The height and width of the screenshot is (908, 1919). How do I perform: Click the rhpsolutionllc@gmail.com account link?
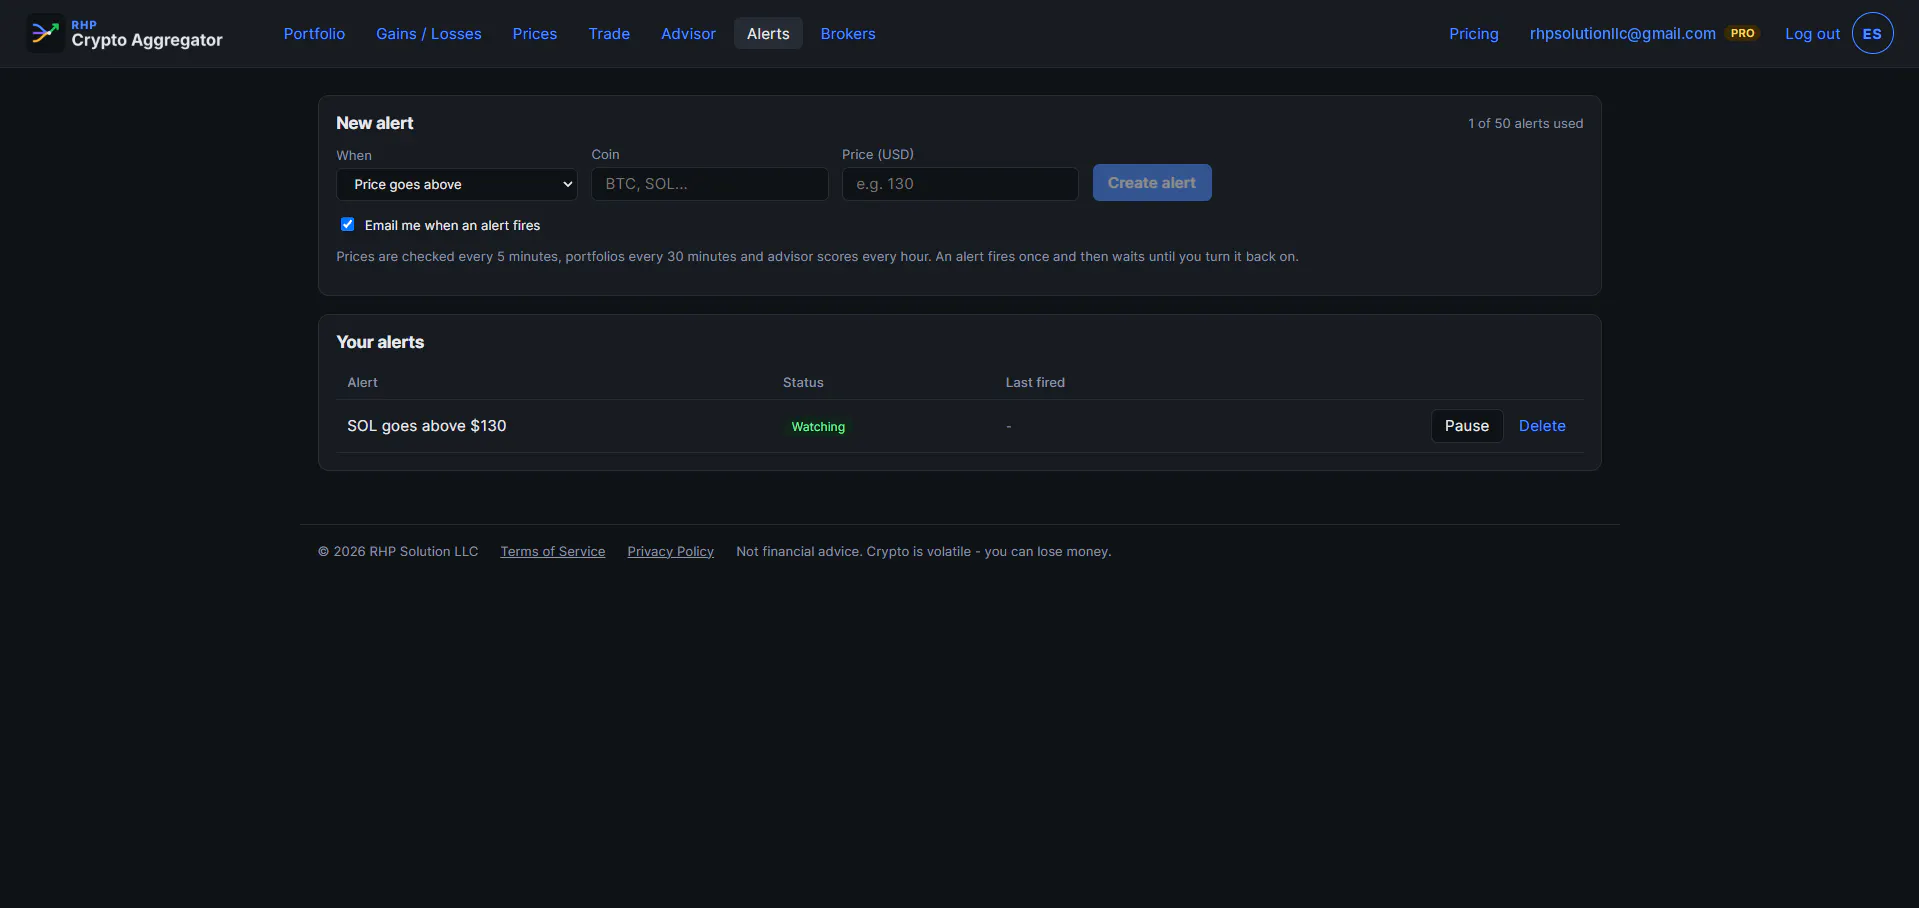click(x=1622, y=33)
